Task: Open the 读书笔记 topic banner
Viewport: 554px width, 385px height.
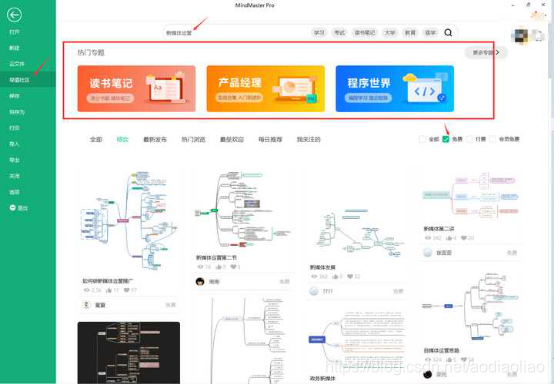Action: coord(136,89)
